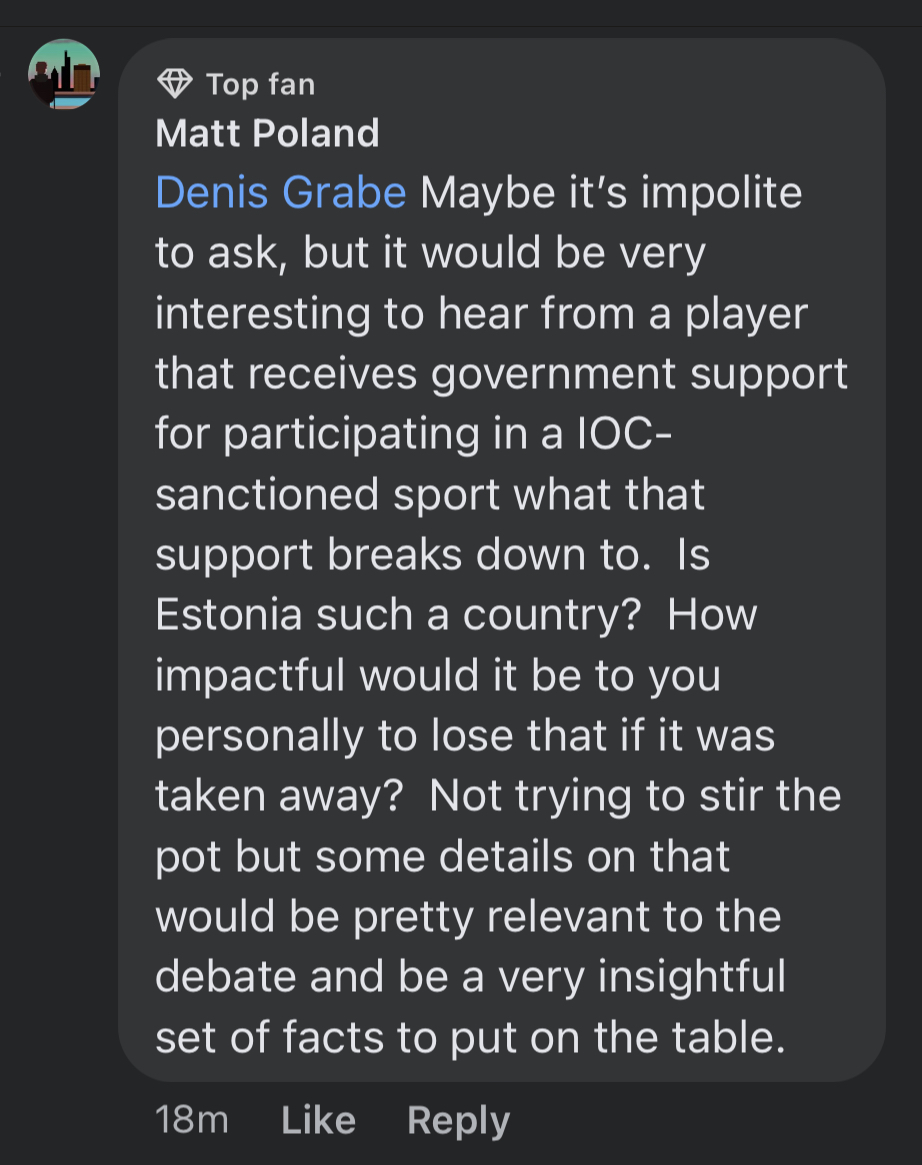This screenshot has width=922, height=1165.
Task: Open Matt Poland's profile picture
Action: [64, 75]
